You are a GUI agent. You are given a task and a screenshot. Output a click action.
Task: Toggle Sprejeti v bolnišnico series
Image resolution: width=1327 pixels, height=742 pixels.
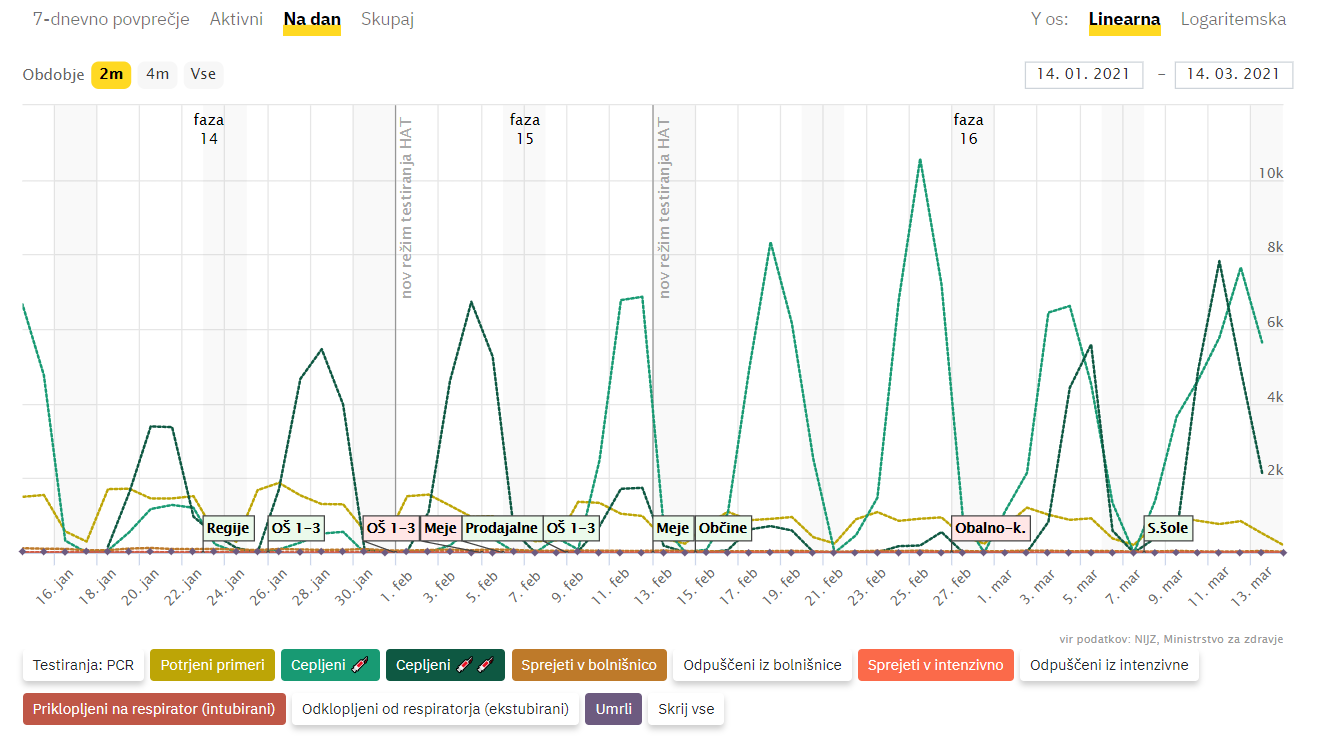click(x=589, y=665)
